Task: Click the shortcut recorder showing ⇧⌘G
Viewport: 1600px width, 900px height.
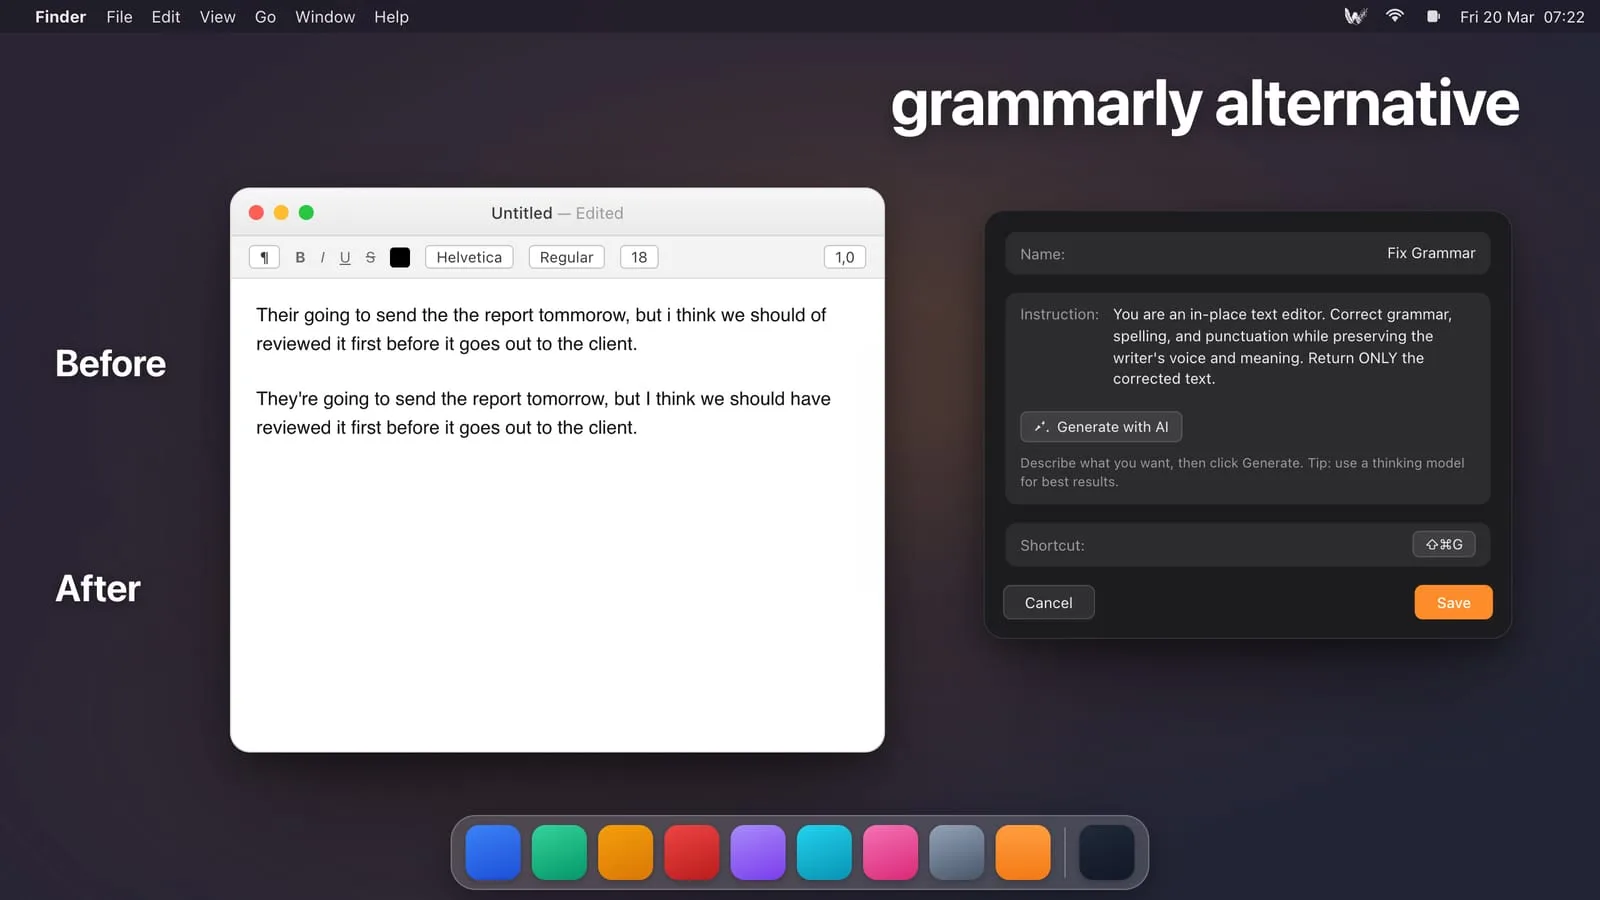Action: [x=1444, y=544]
